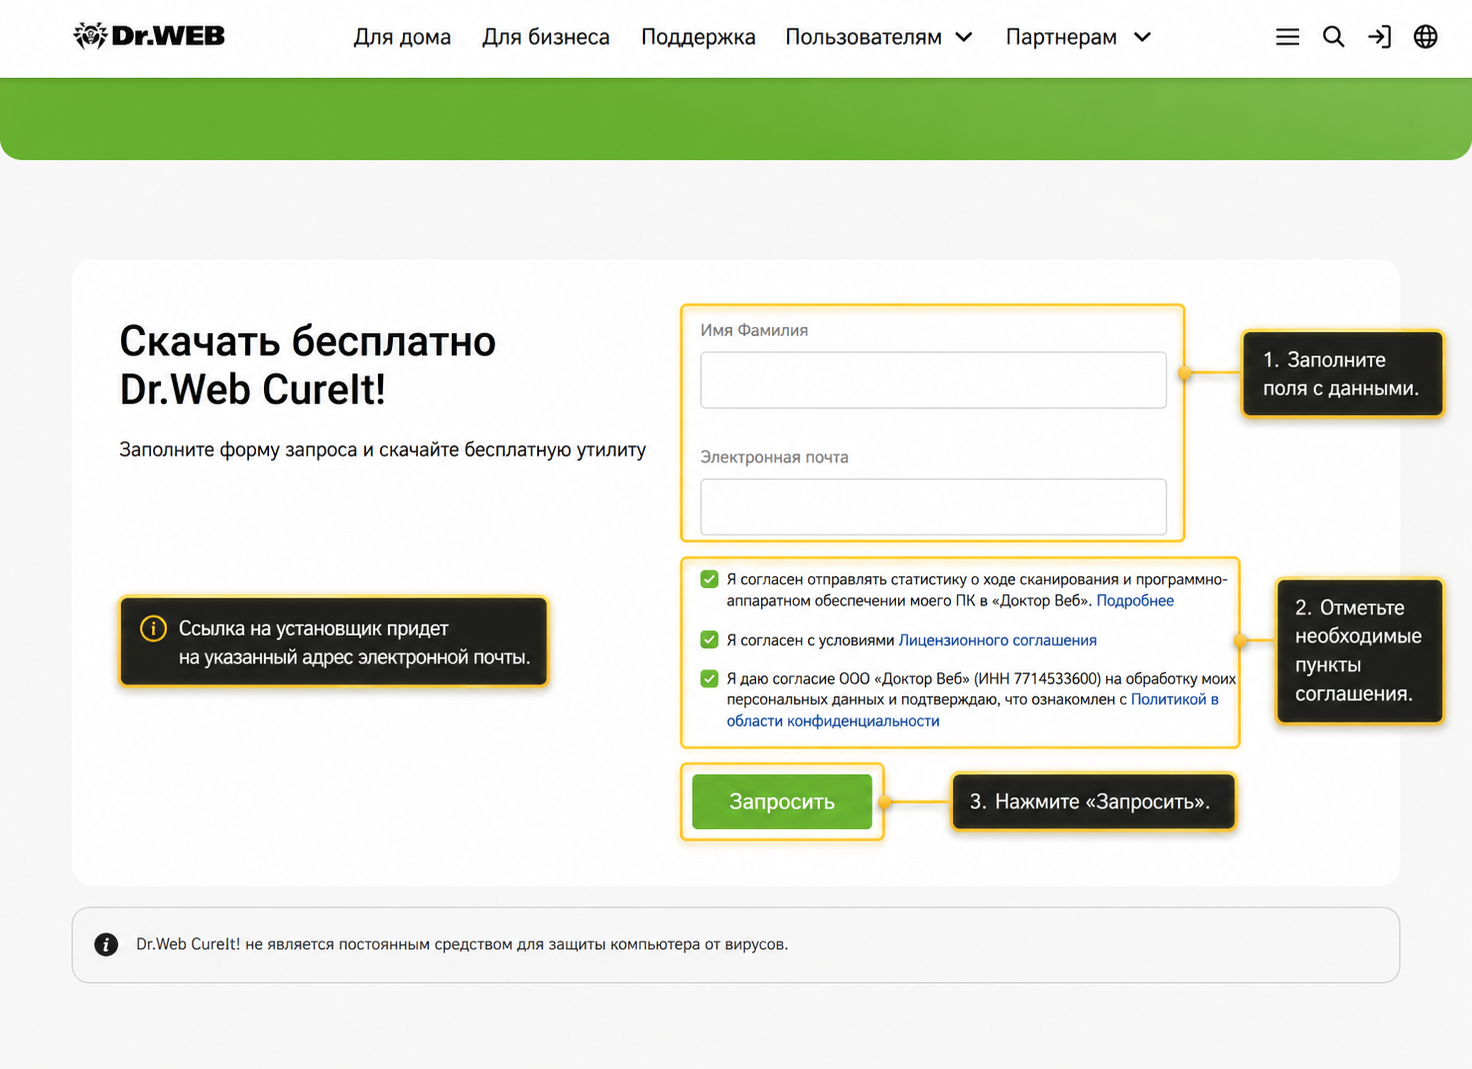The image size is (1472, 1069).
Task: Toggle the license agreement consent checkbox
Action: (709, 639)
